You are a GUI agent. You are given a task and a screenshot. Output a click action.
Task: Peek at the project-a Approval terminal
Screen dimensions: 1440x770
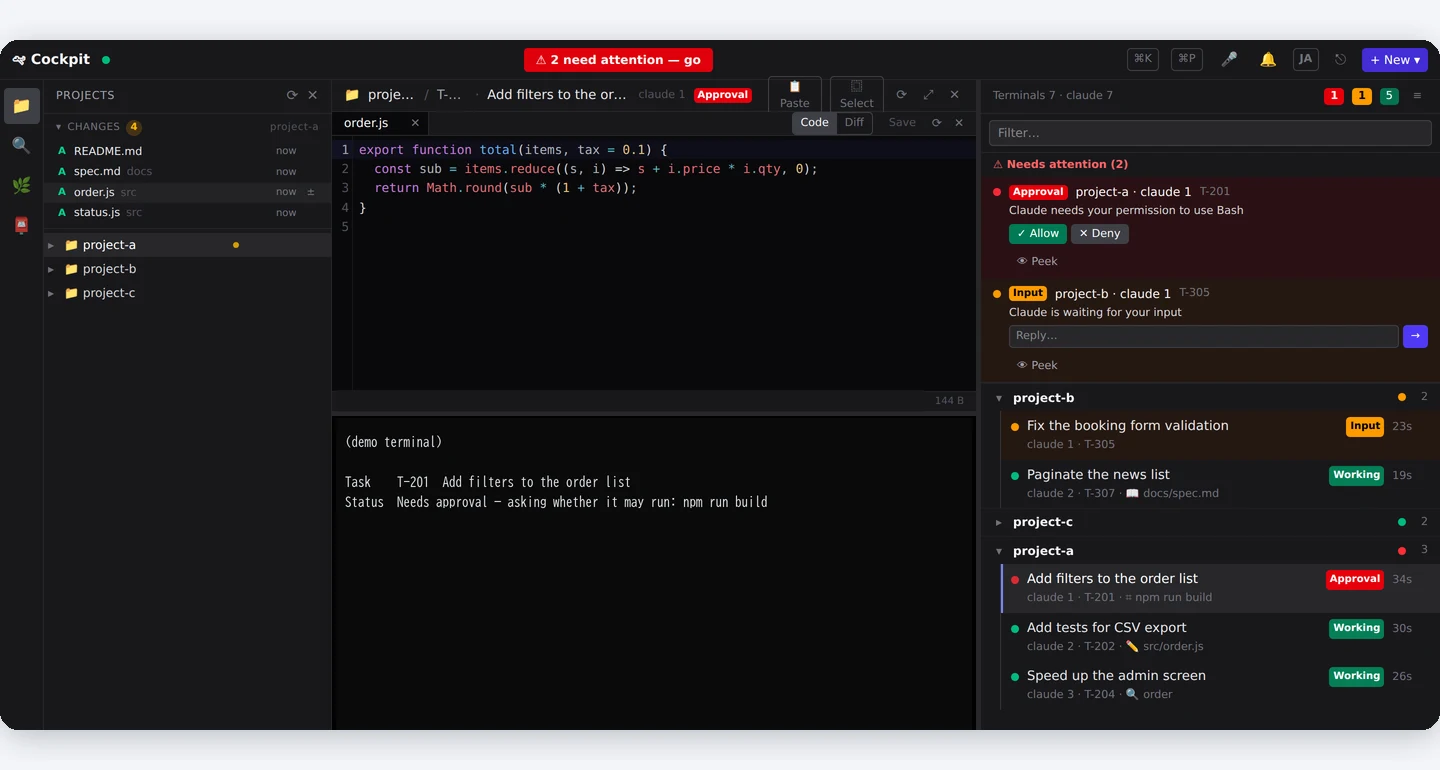pos(1037,261)
